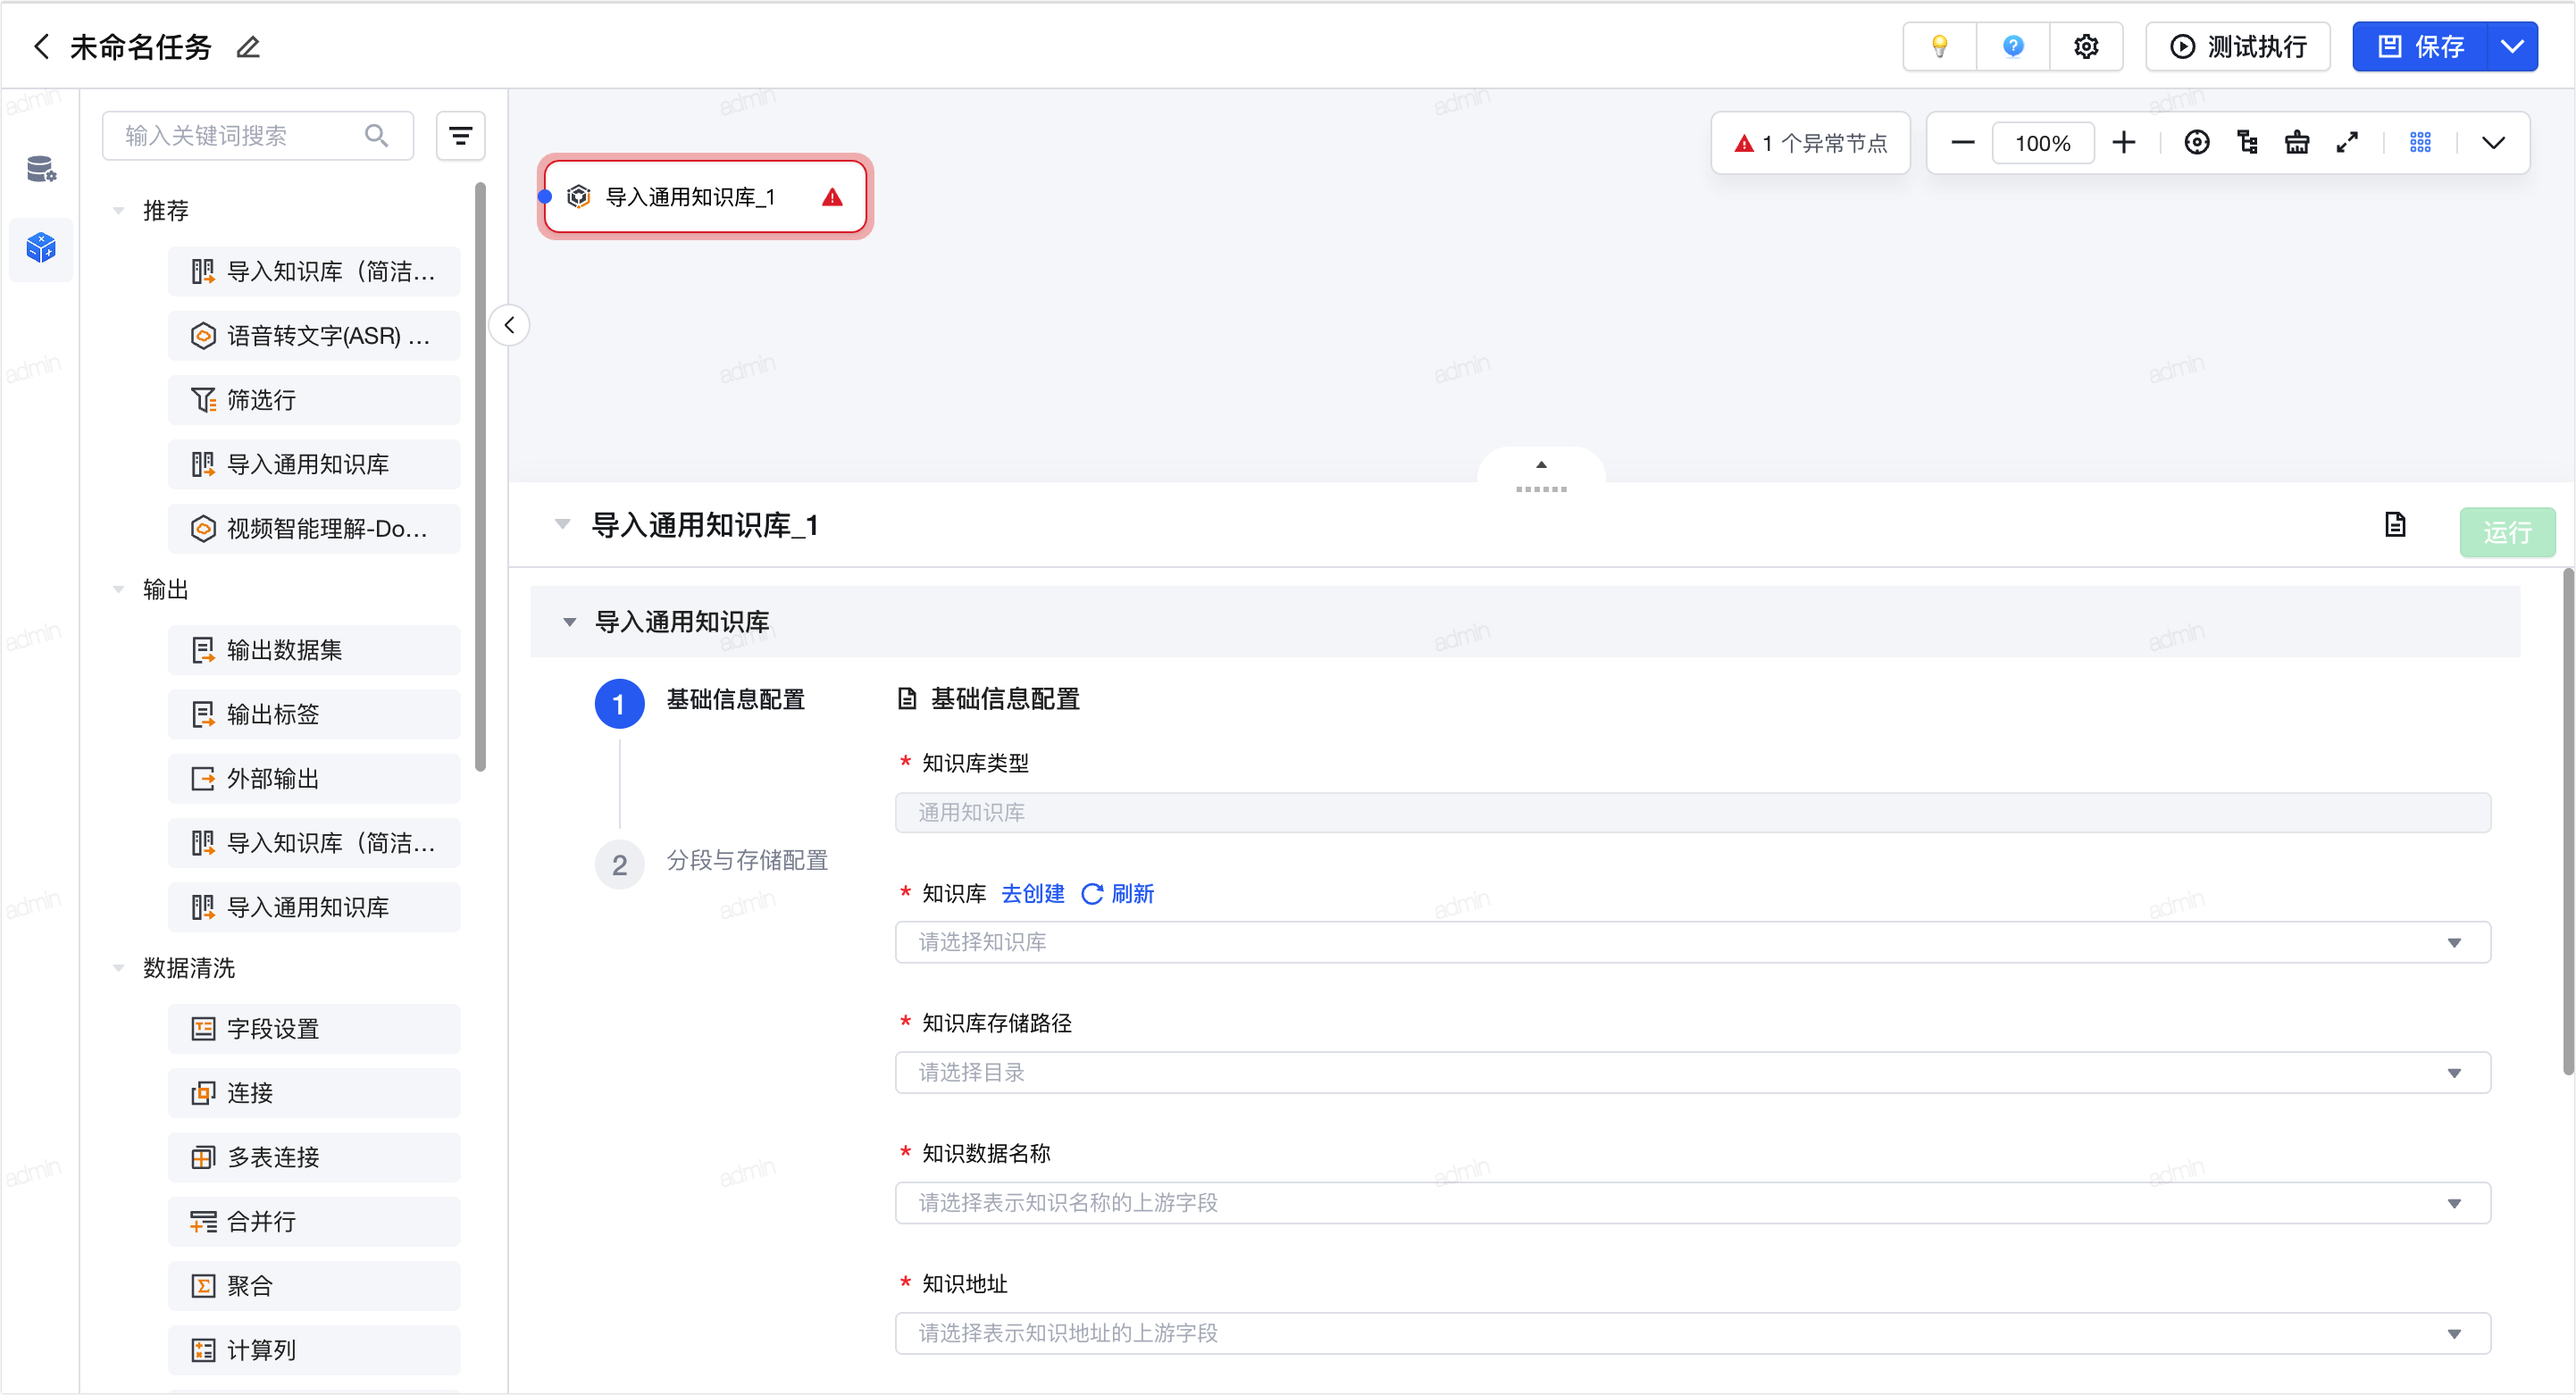2576x1395 pixels.
Task: Open the 请选择目录 storage path dropdown
Action: [1692, 1072]
